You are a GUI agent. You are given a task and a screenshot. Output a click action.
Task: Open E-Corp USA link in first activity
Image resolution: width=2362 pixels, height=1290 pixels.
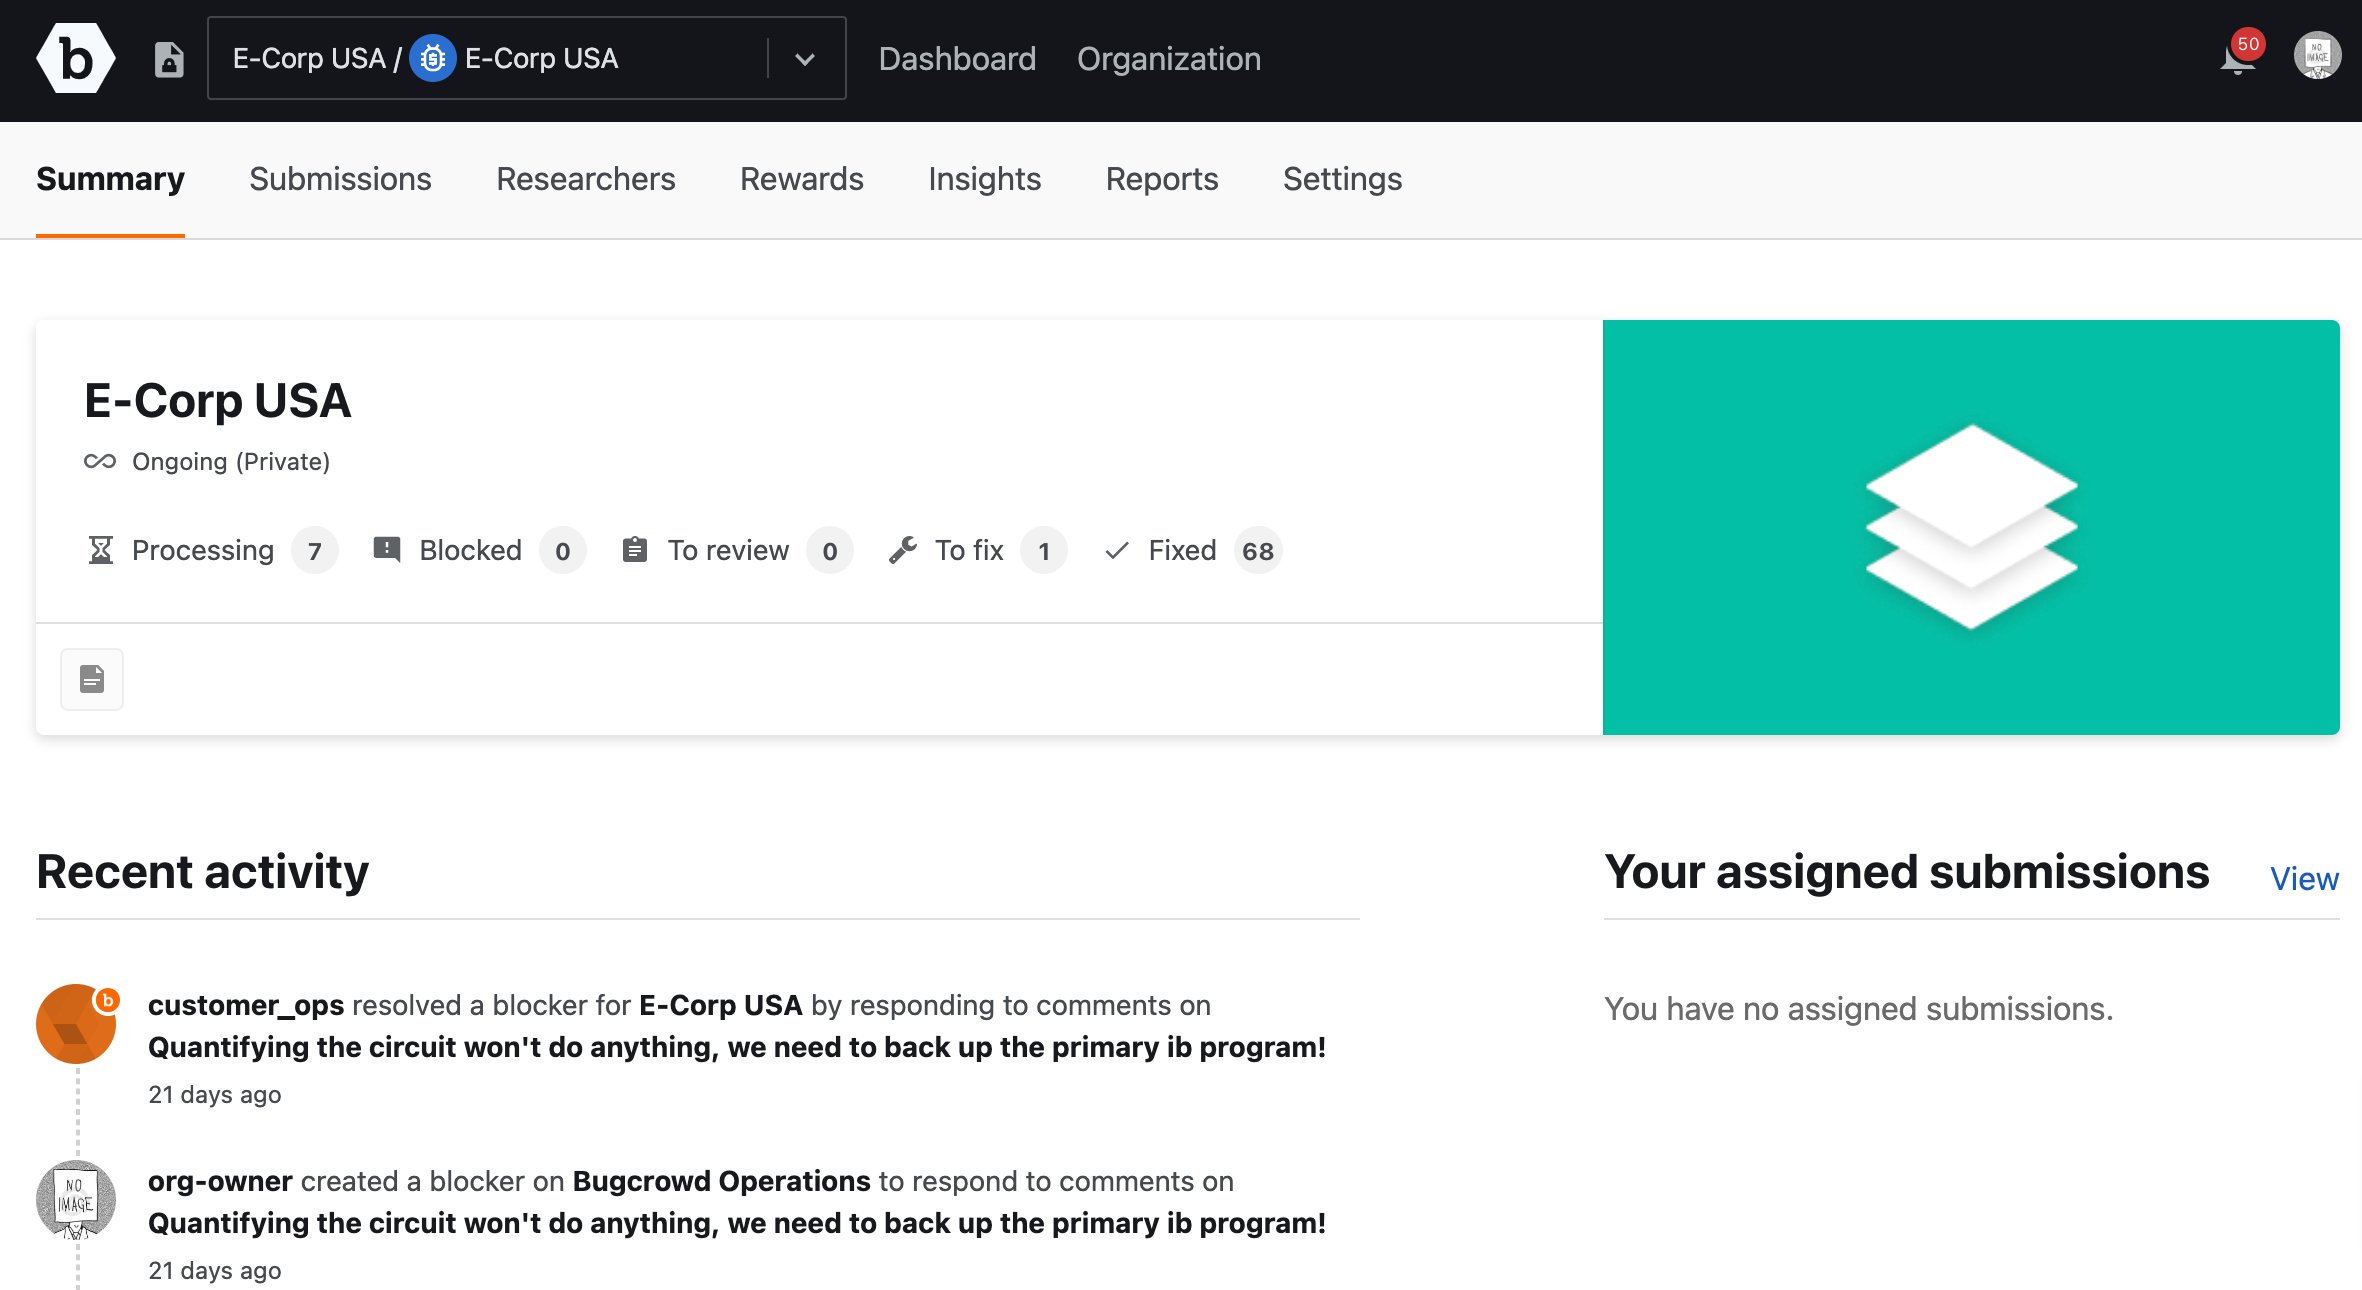pos(721,1005)
